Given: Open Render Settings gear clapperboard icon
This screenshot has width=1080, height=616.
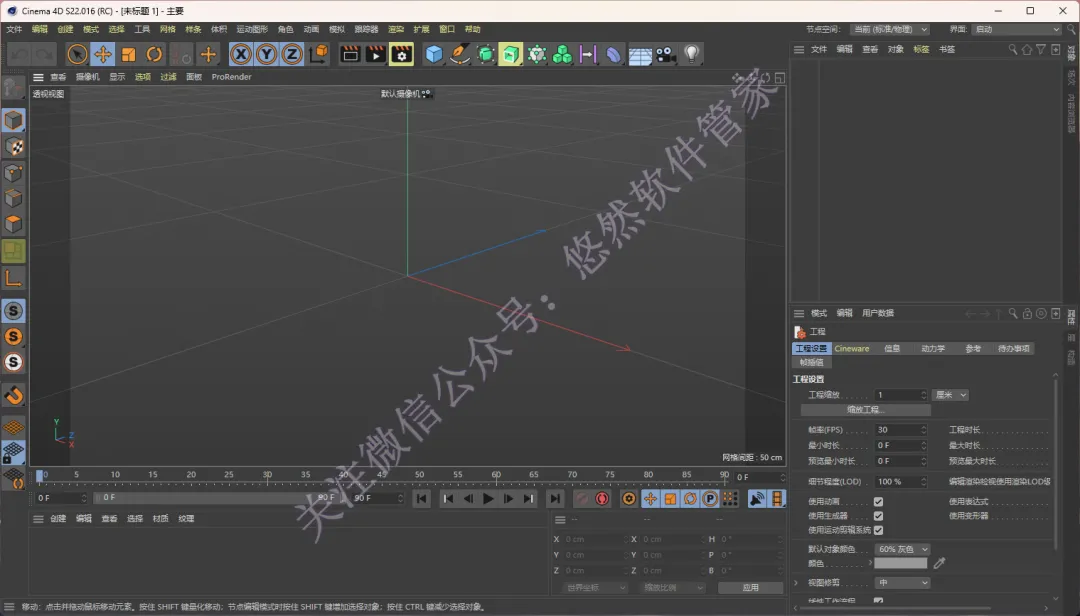Looking at the screenshot, I should 402,54.
